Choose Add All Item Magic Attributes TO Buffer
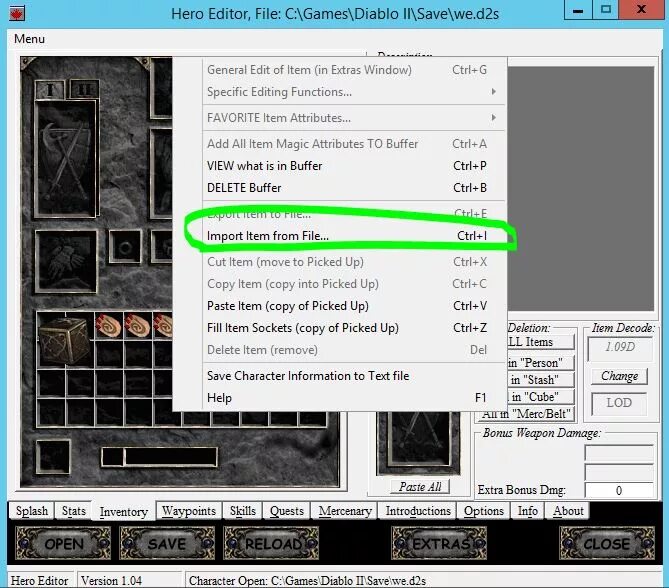 (347, 144)
